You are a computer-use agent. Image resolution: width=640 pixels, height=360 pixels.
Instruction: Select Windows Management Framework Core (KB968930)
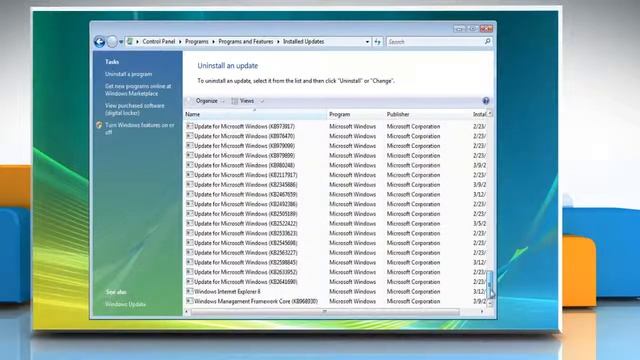tap(336, 301)
